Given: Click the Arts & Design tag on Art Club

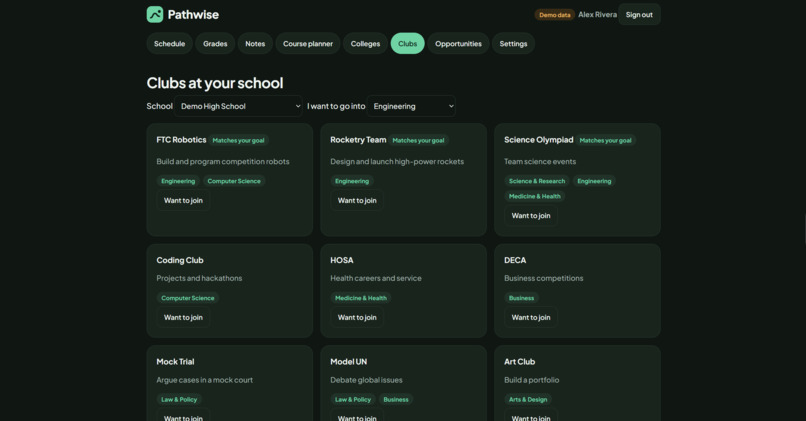Looking at the screenshot, I should click(528, 399).
